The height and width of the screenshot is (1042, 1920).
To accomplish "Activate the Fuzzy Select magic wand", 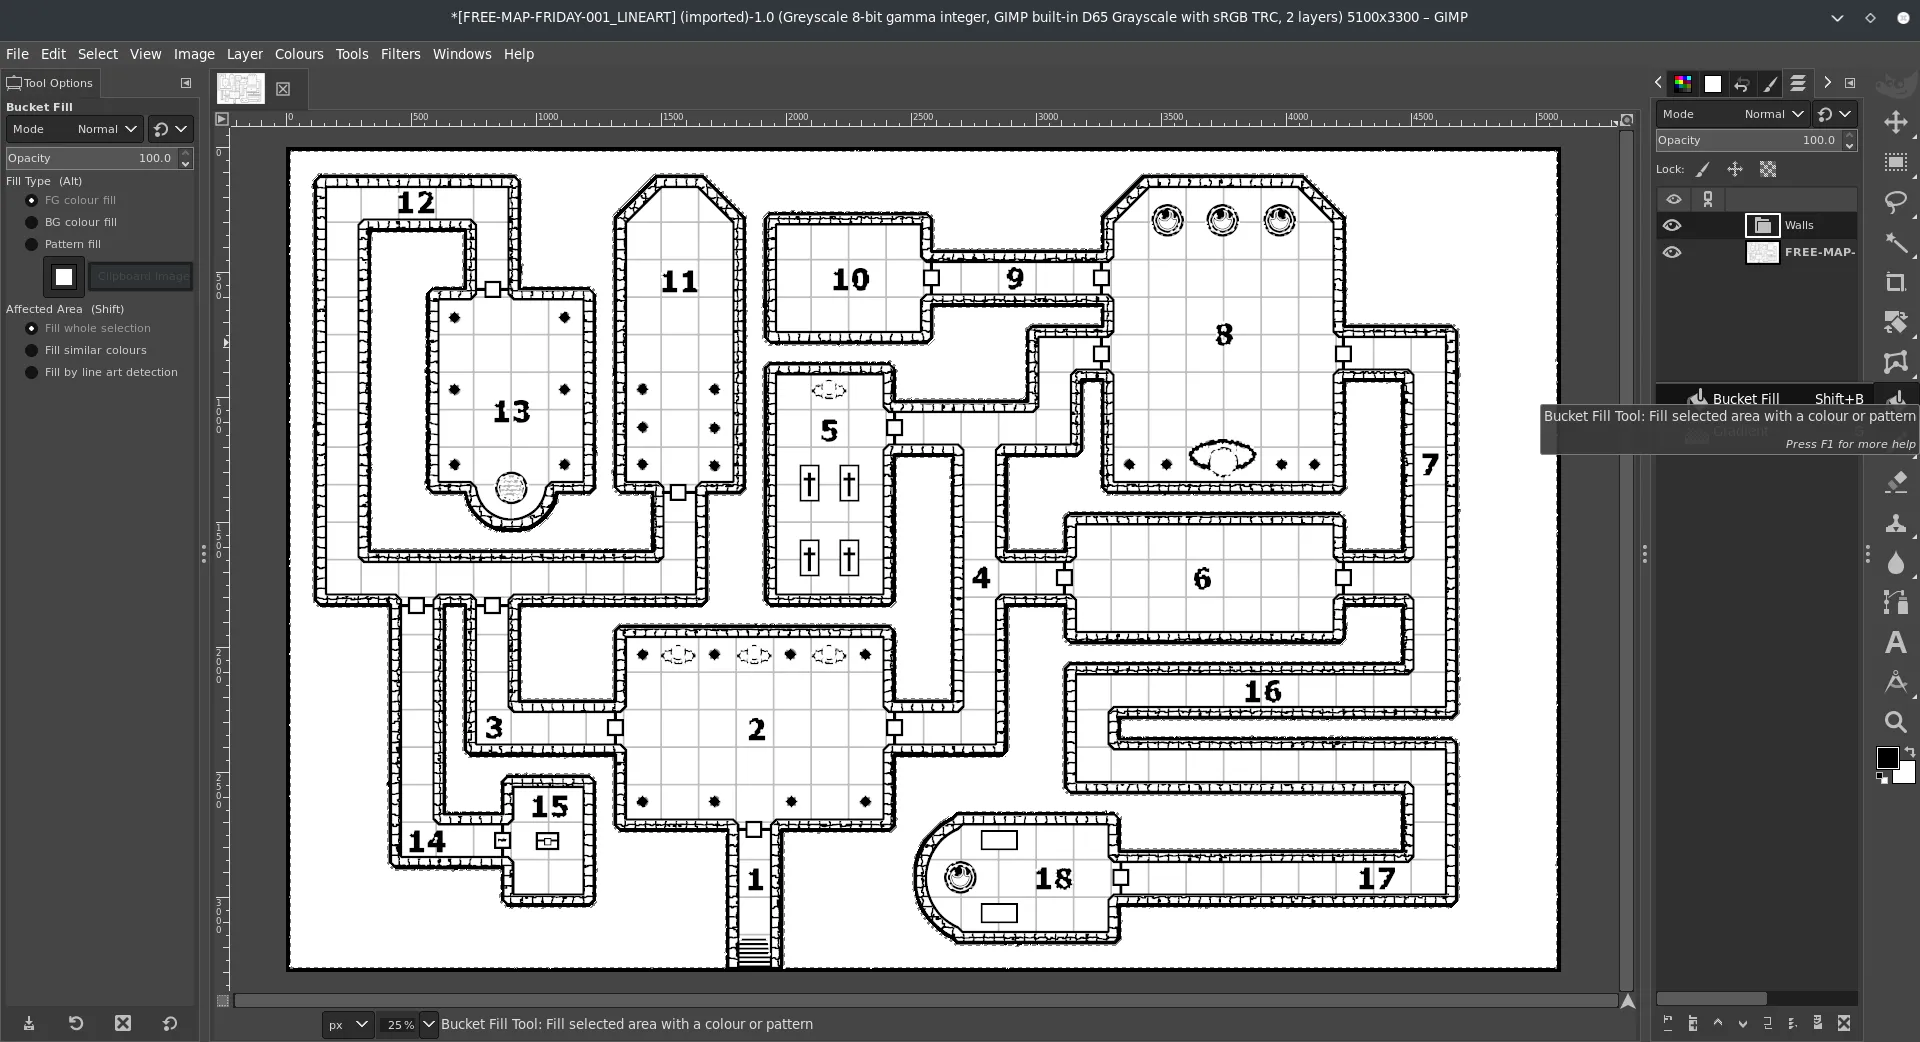I will tap(1895, 243).
